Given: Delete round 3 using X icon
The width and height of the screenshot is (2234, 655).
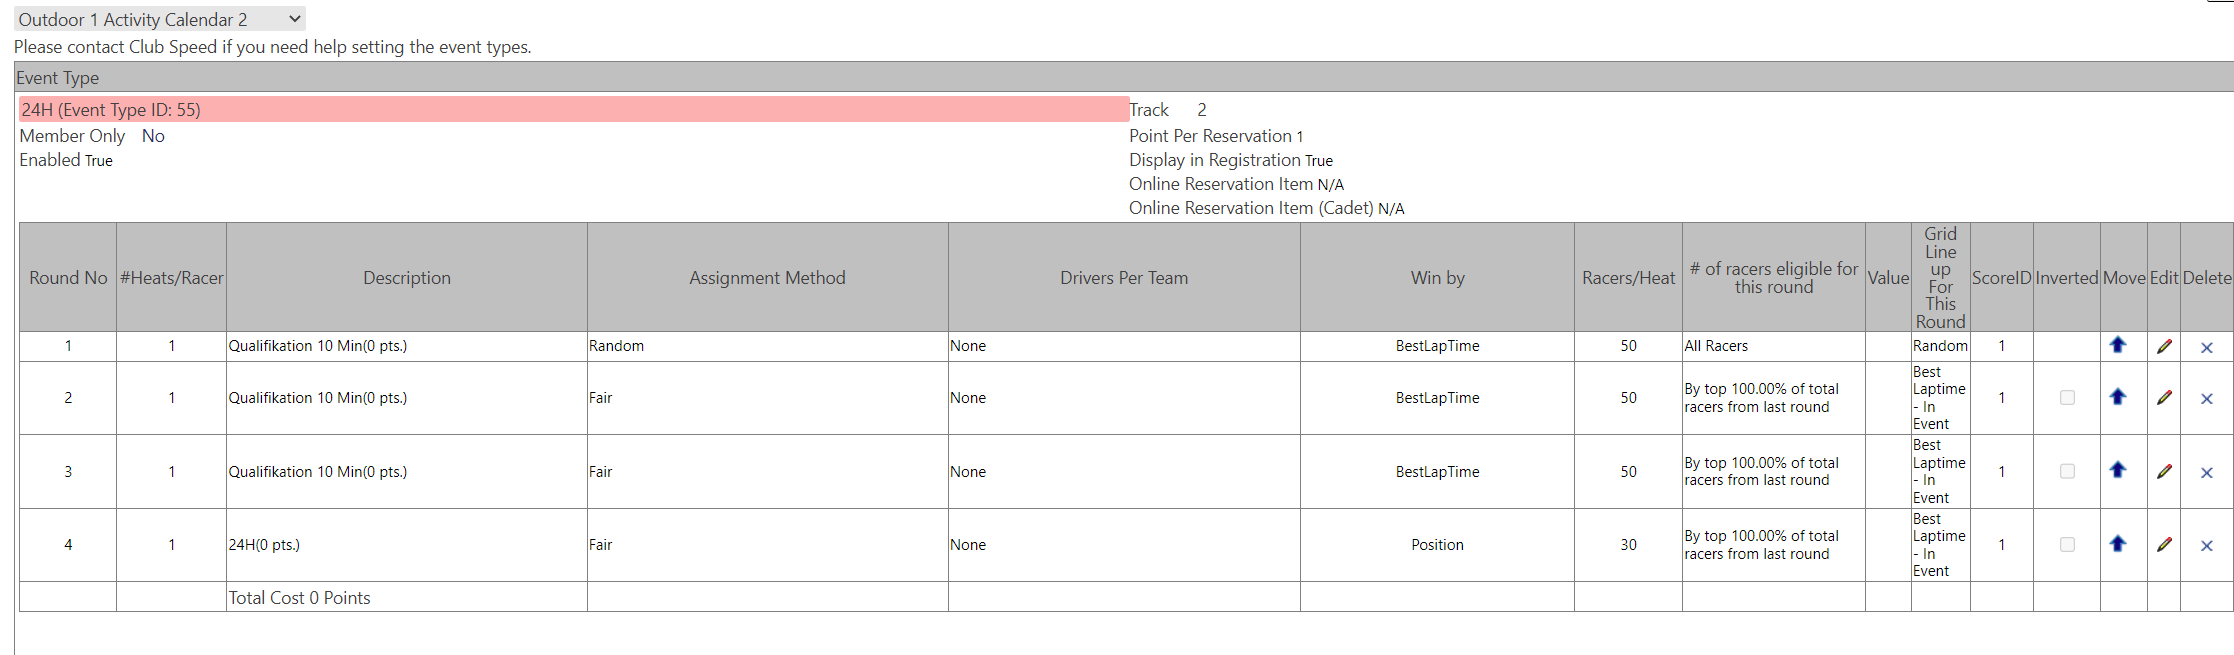Looking at the screenshot, I should (2206, 472).
